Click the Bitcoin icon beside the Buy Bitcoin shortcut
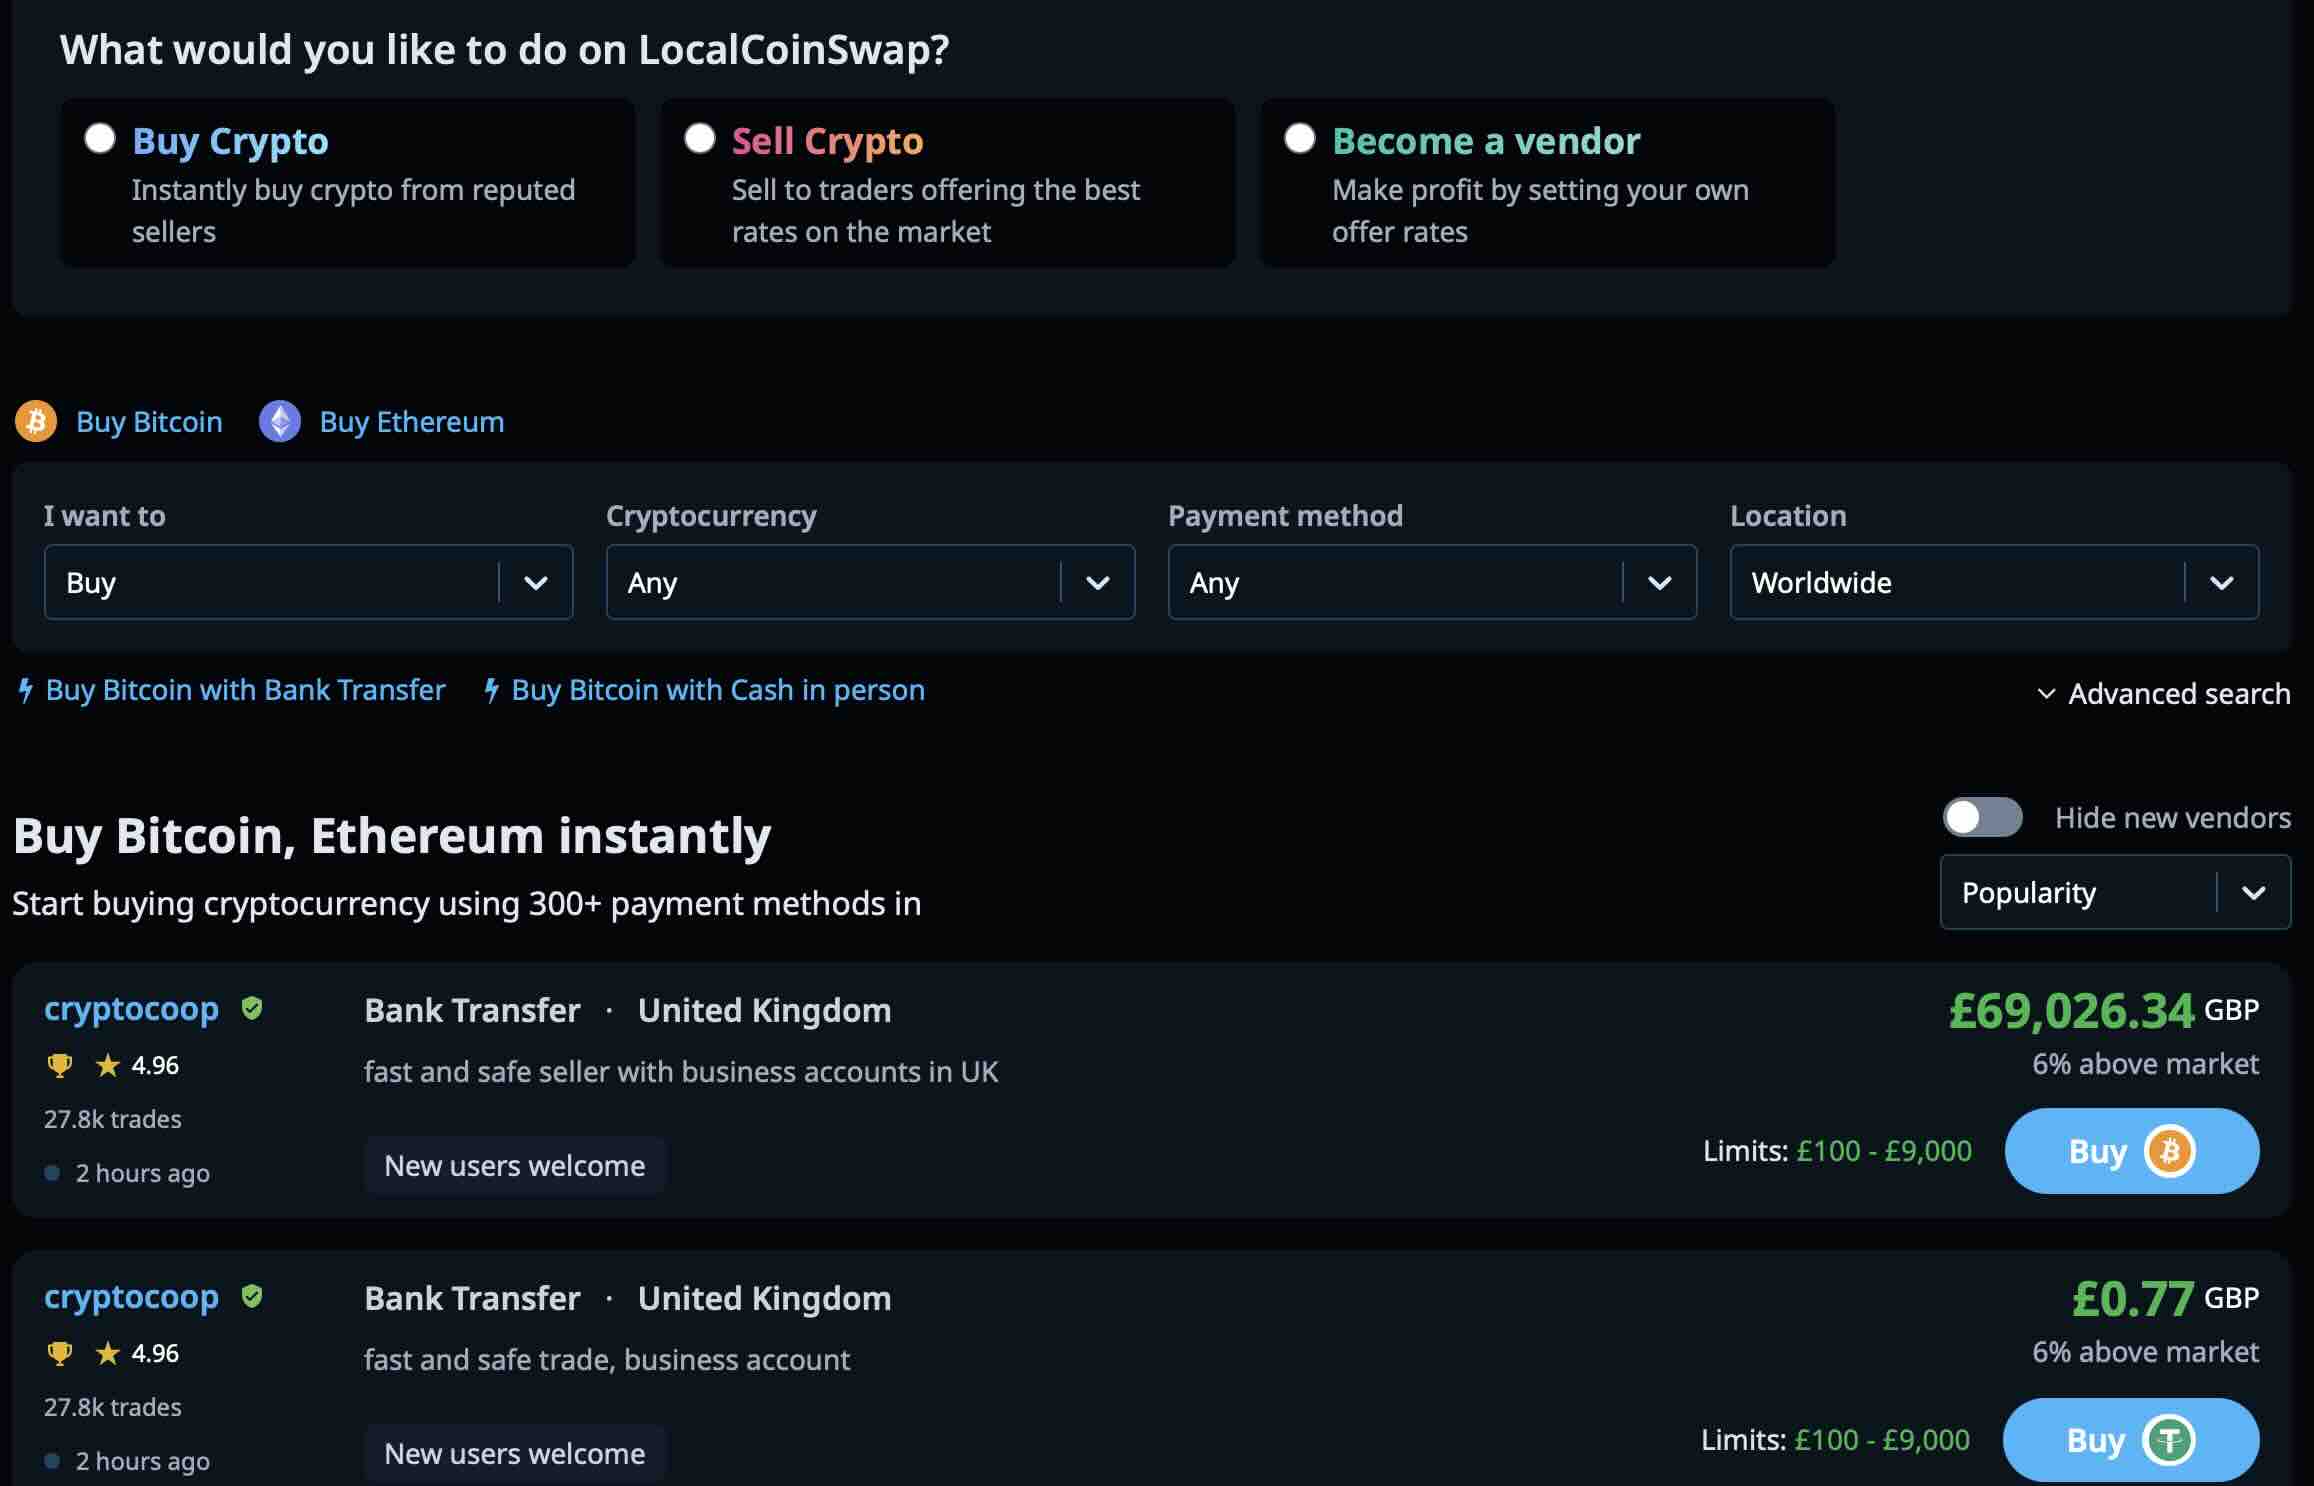This screenshot has height=1486, width=2314. [x=36, y=421]
